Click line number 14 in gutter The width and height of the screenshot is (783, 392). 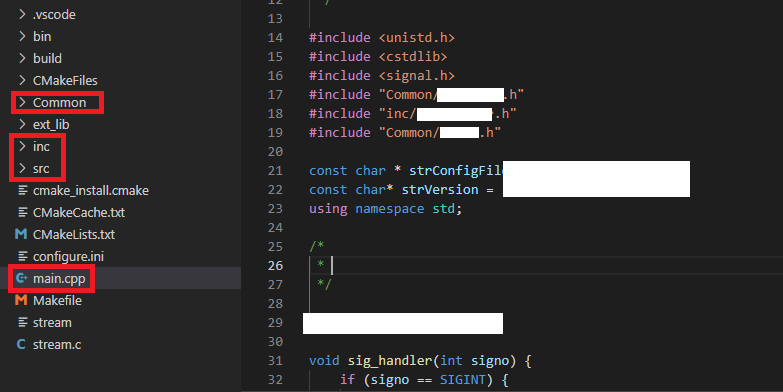275,37
